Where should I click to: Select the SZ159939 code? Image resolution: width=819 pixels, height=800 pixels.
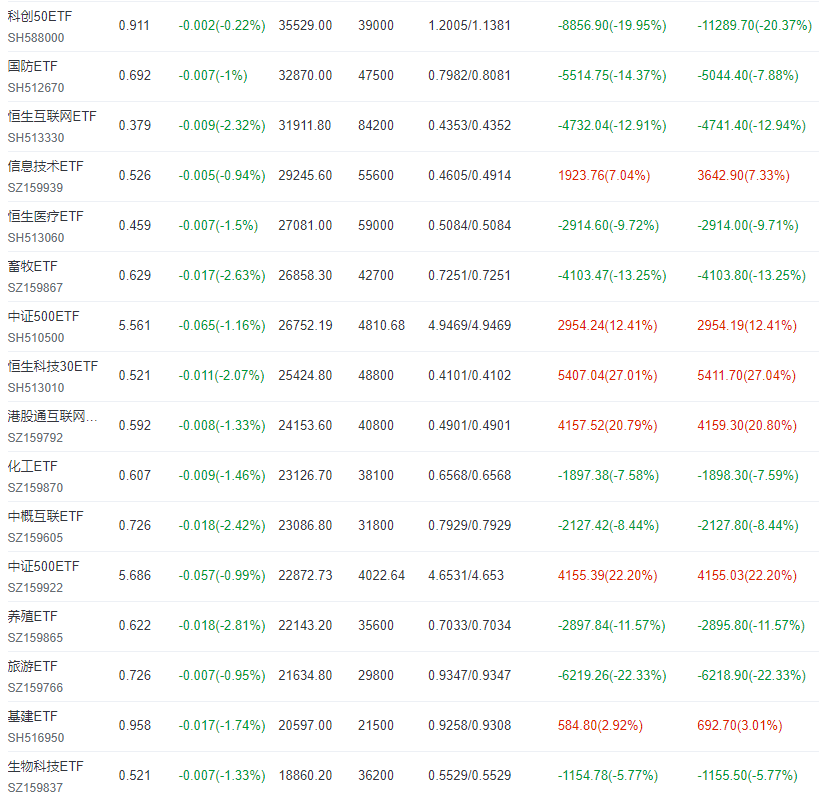click(35, 187)
